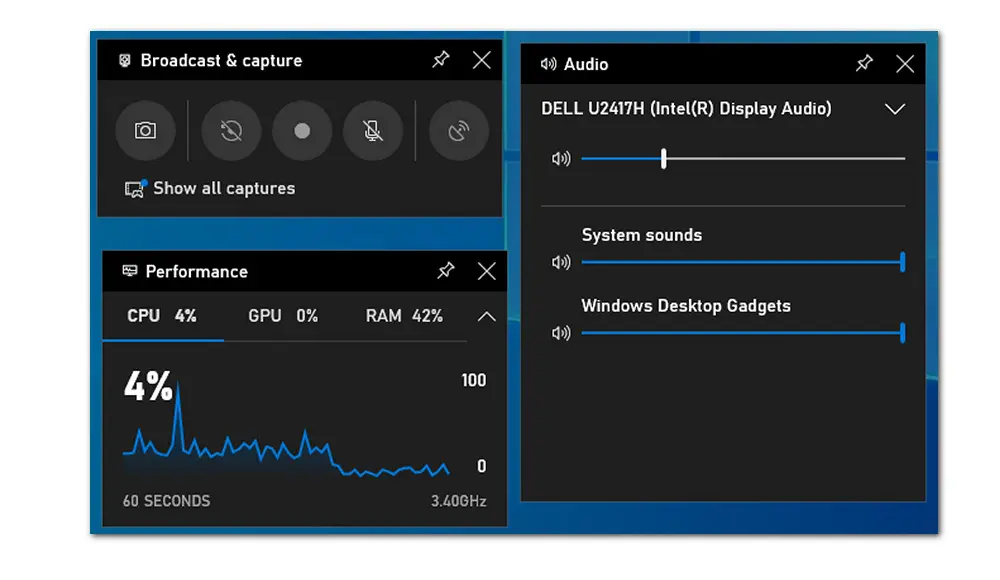The image size is (1000, 580).
Task: Close the Broadcast & capture widget
Action: pyautogui.click(x=482, y=60)
